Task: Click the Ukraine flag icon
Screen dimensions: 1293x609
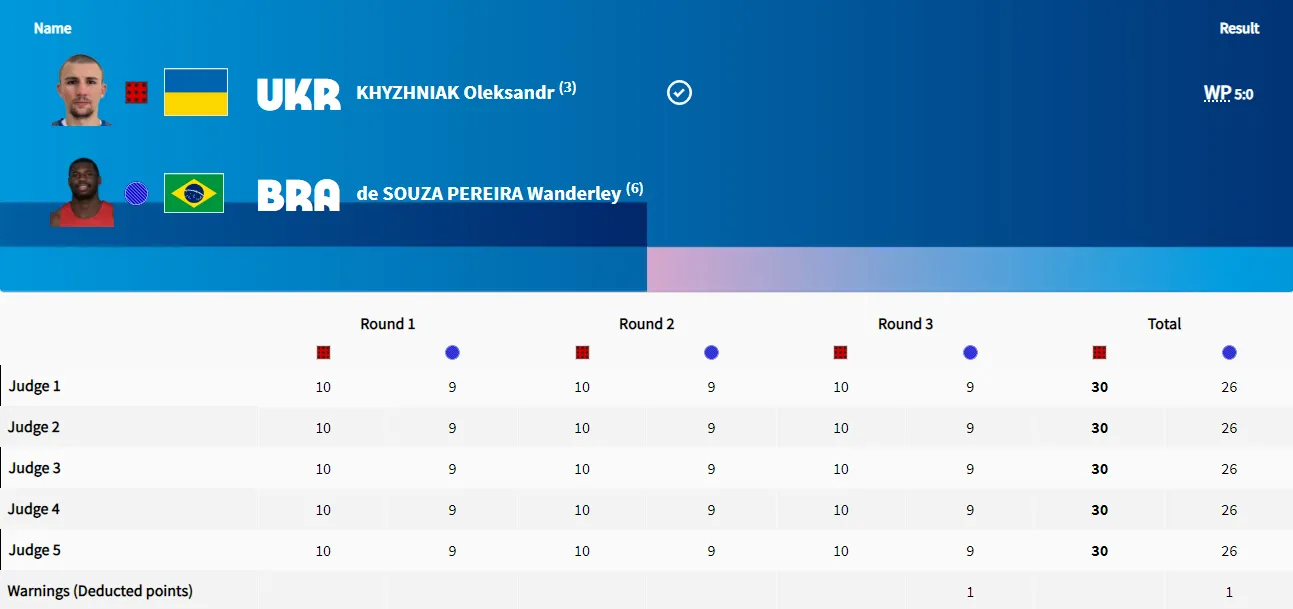Action: 196,92
